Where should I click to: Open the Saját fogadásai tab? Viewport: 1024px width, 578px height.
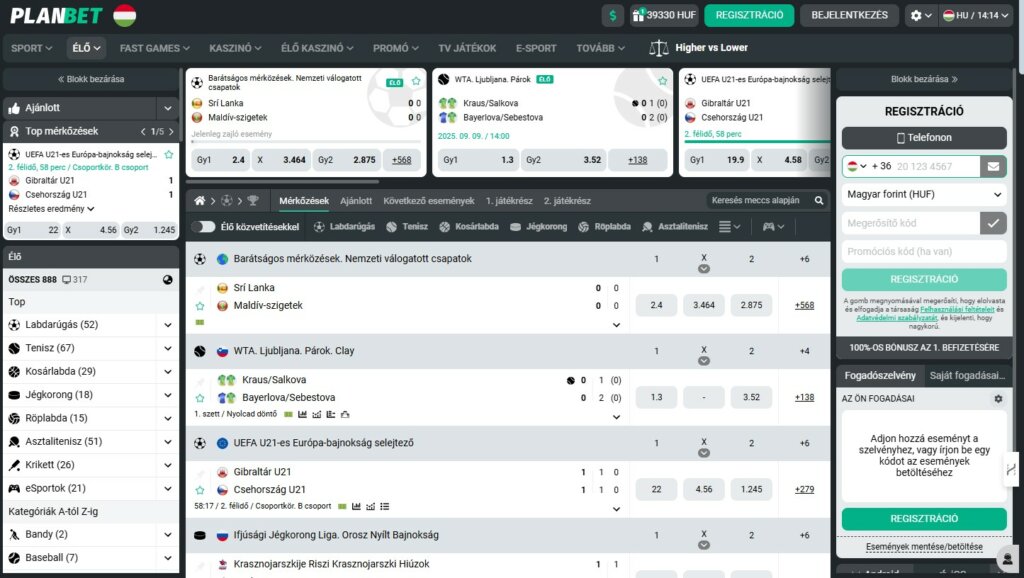tap(966, 375)
